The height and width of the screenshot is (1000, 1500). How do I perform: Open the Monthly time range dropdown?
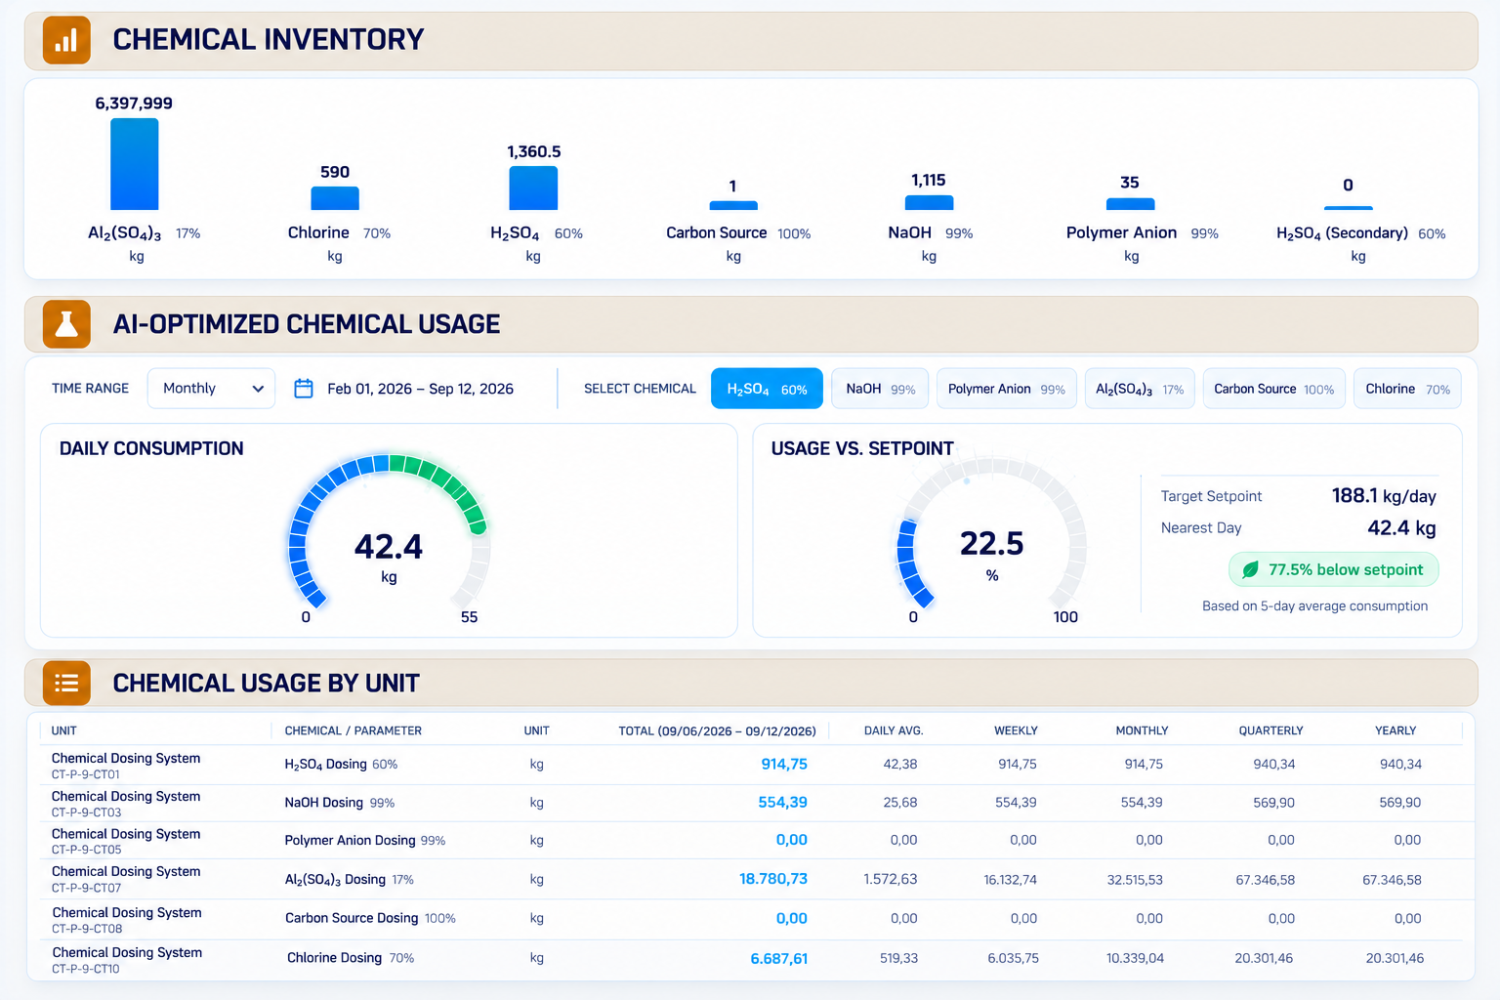coord(212,388)
